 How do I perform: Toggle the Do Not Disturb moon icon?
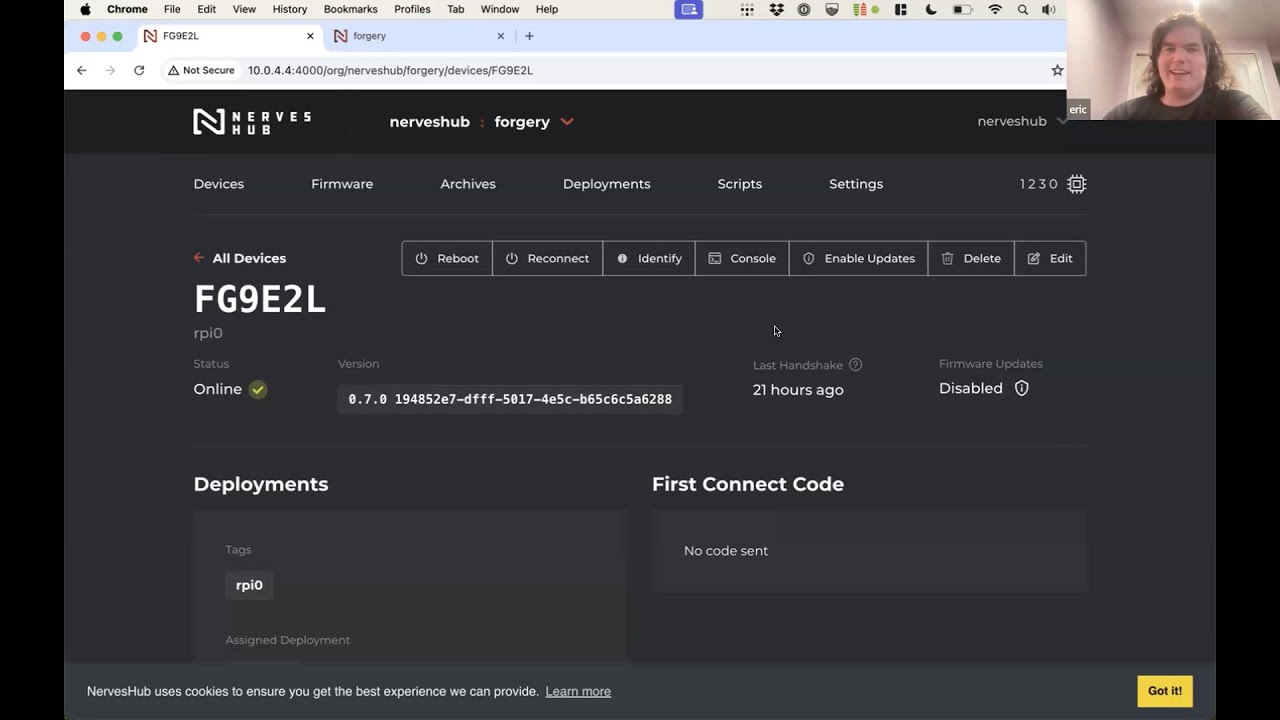[x=931, y=9]
